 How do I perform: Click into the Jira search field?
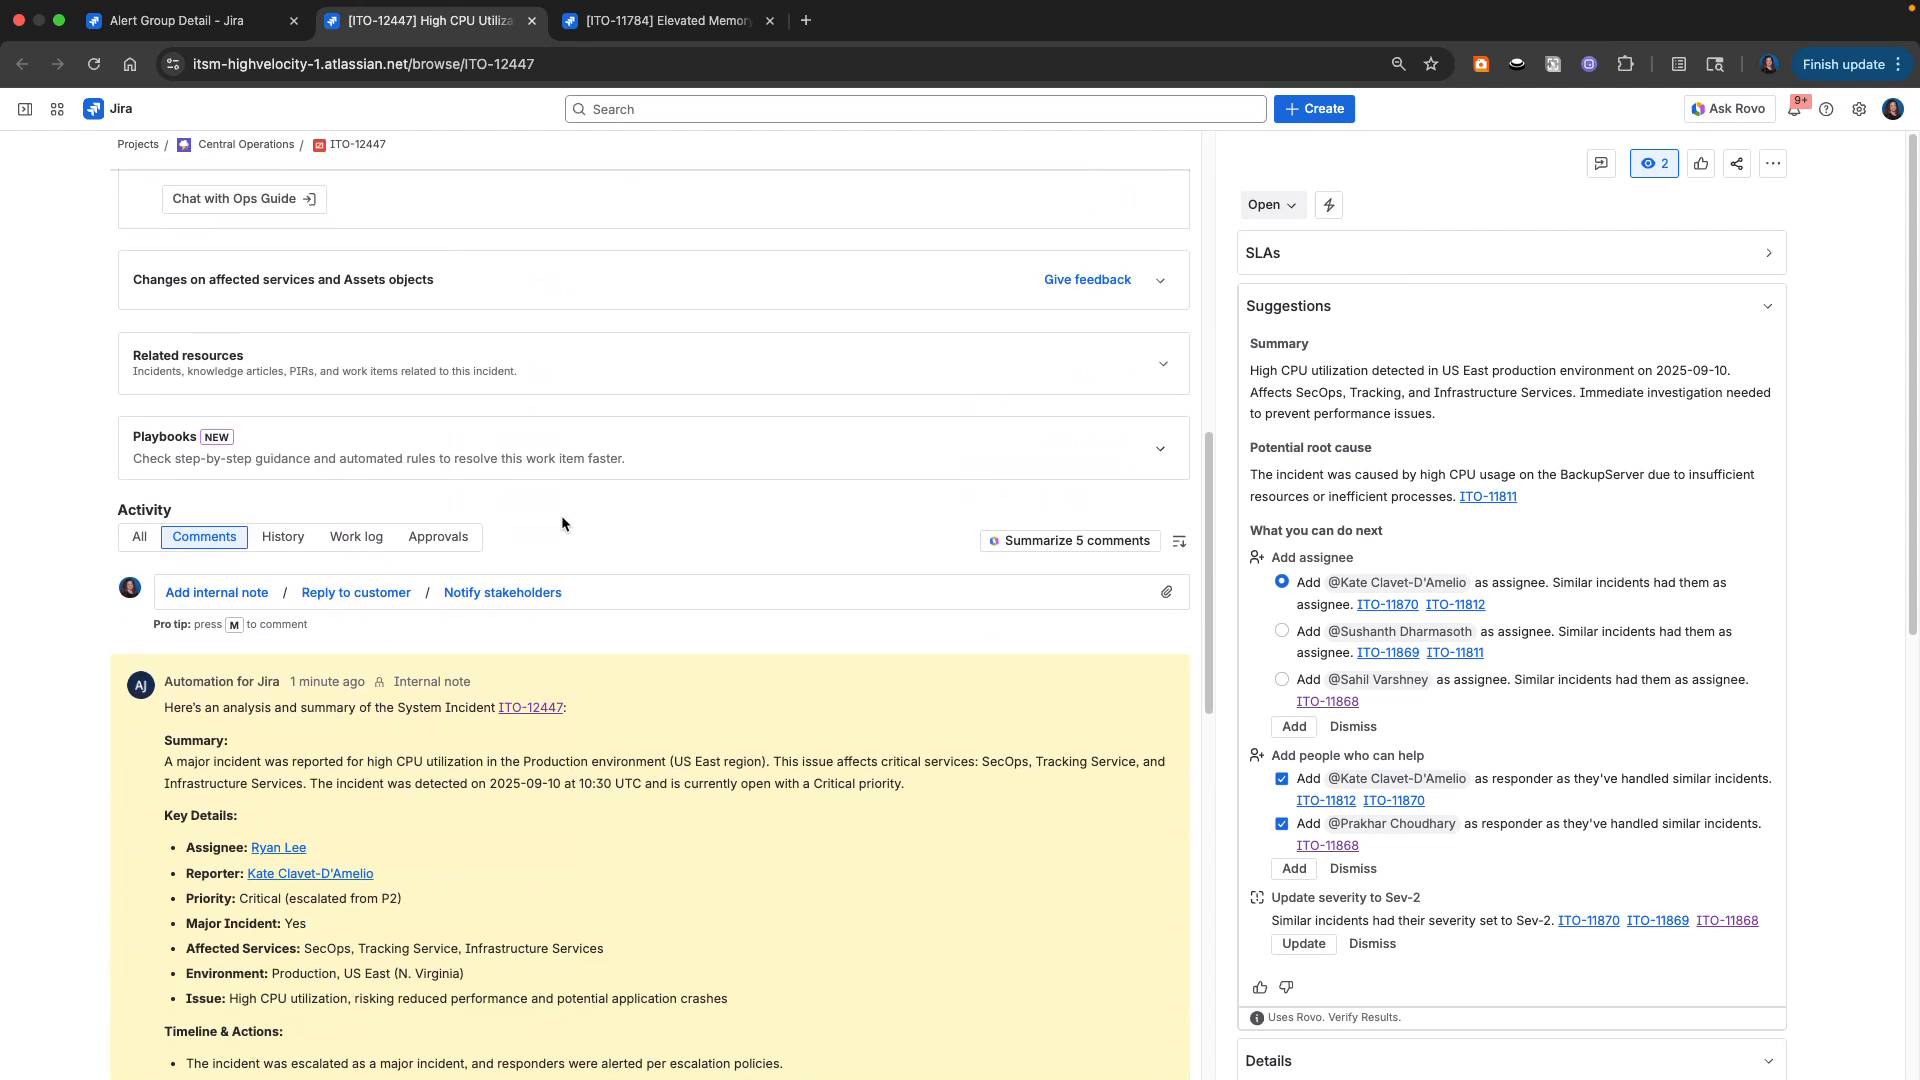(913, 109)
